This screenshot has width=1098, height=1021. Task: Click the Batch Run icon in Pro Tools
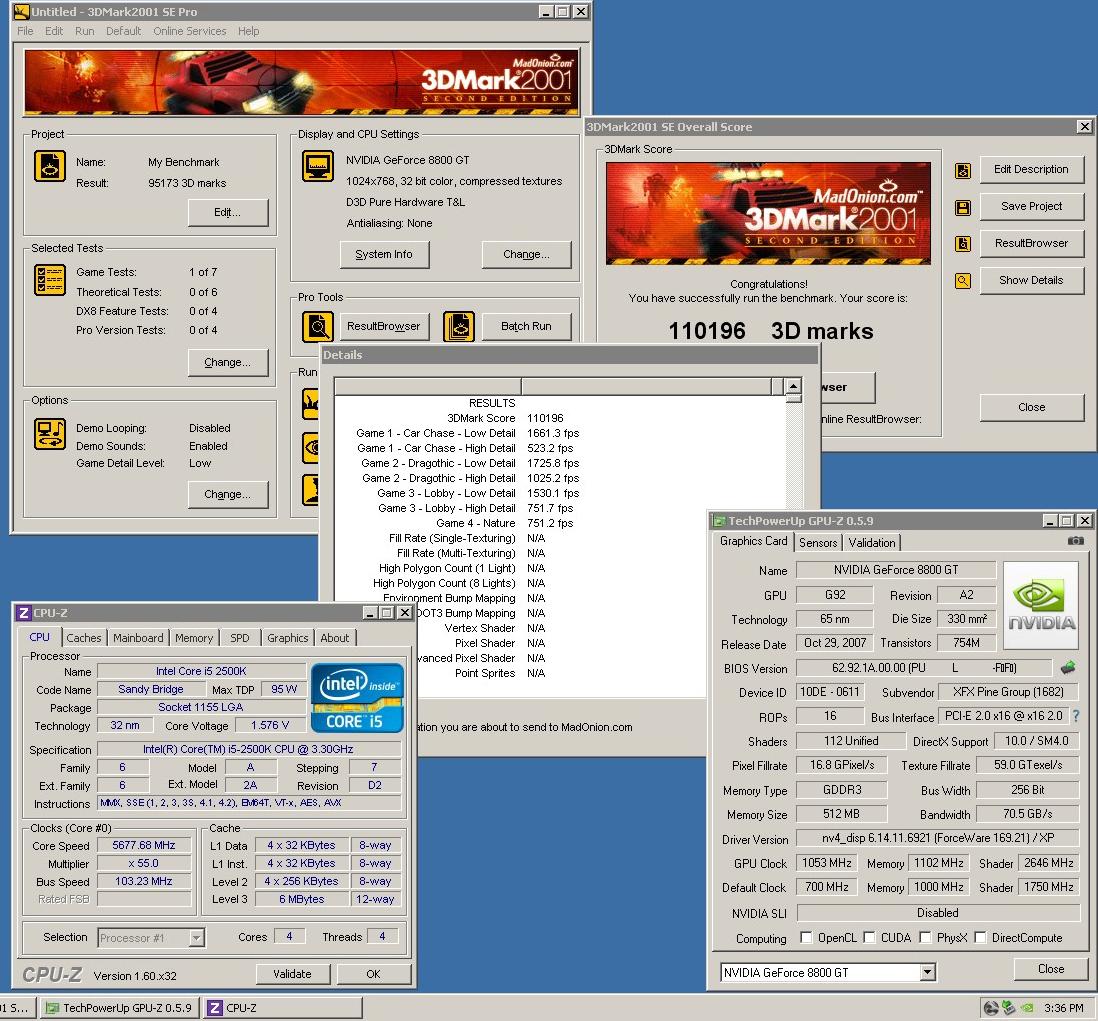tap(459, 327)
